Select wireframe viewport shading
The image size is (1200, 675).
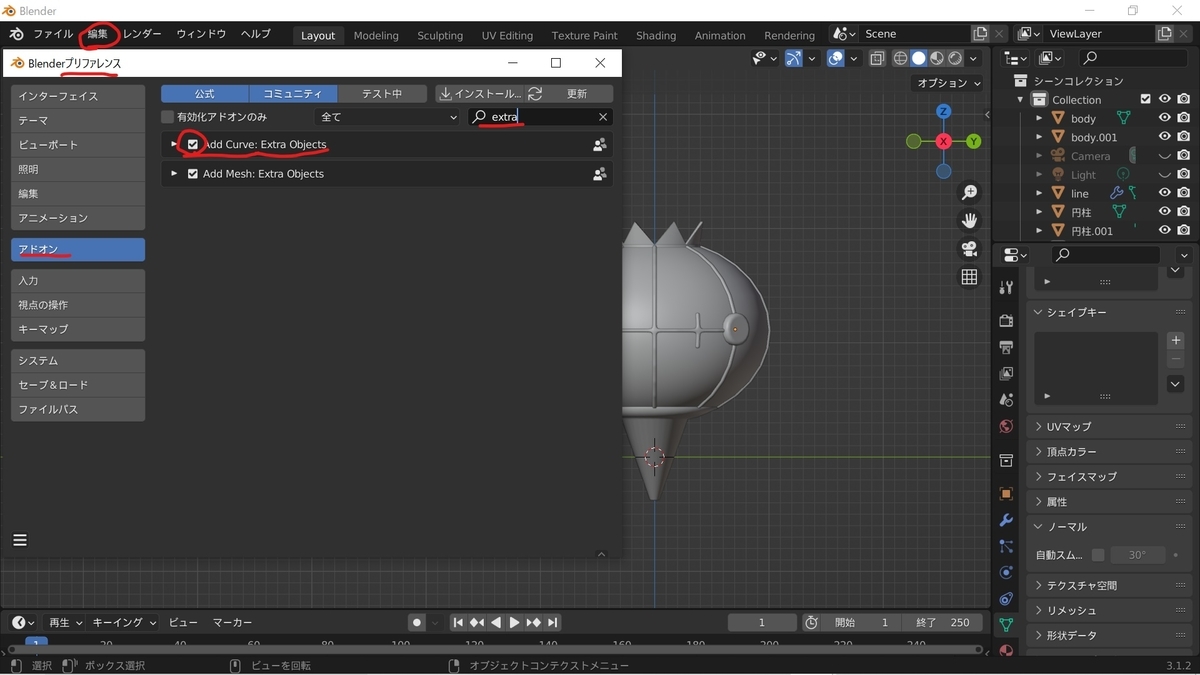[900, 58]
